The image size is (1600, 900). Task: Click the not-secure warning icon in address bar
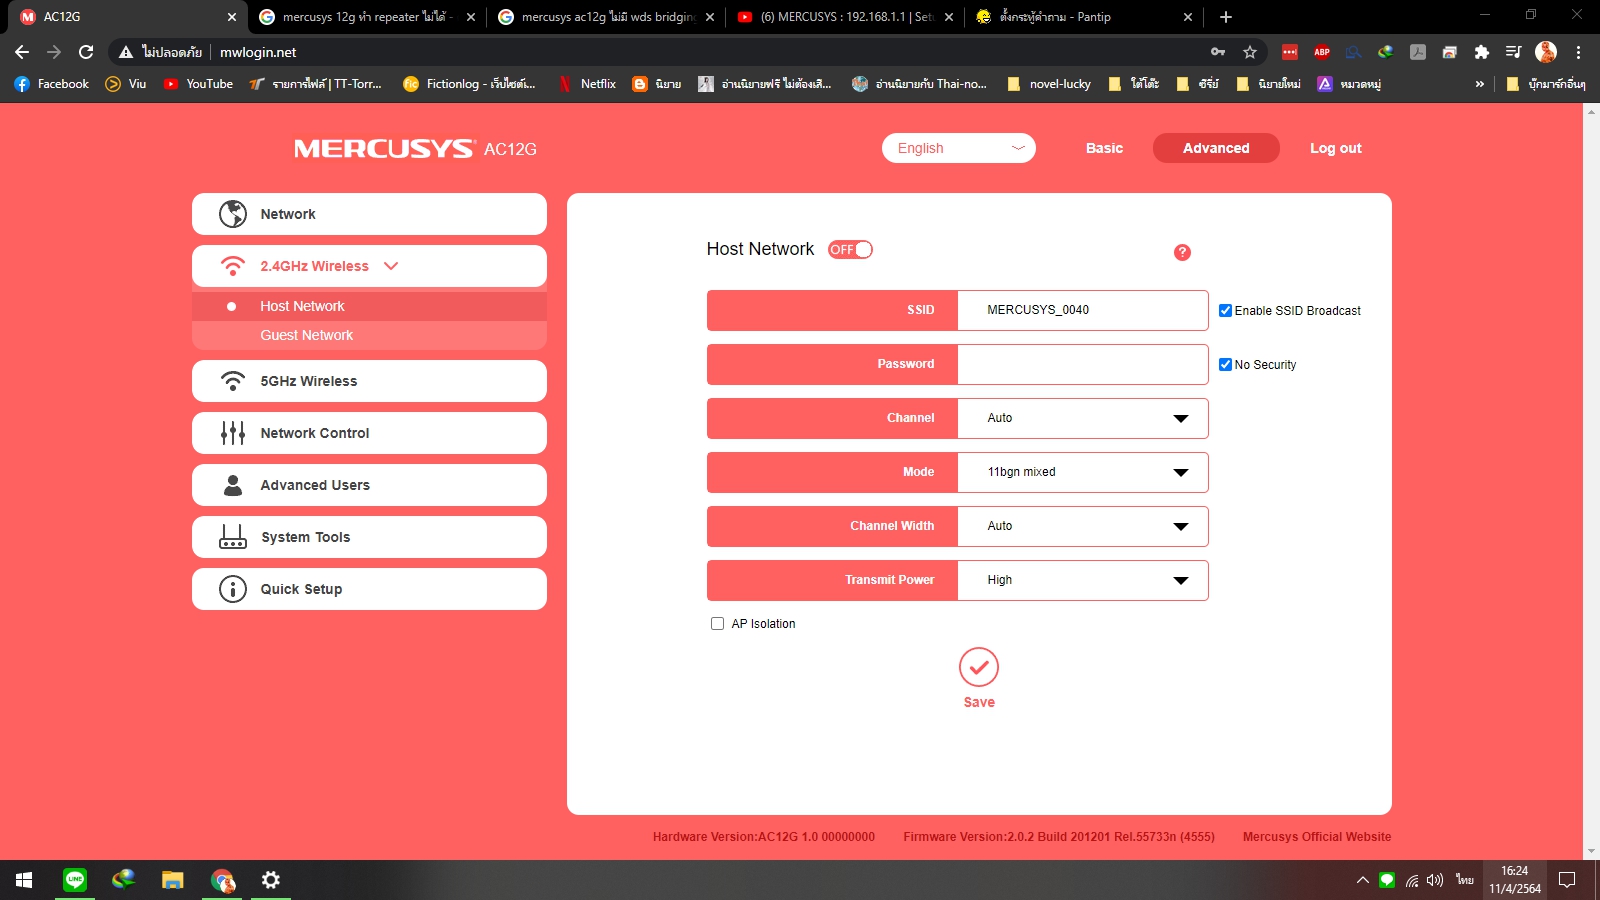tap(126, 52)
